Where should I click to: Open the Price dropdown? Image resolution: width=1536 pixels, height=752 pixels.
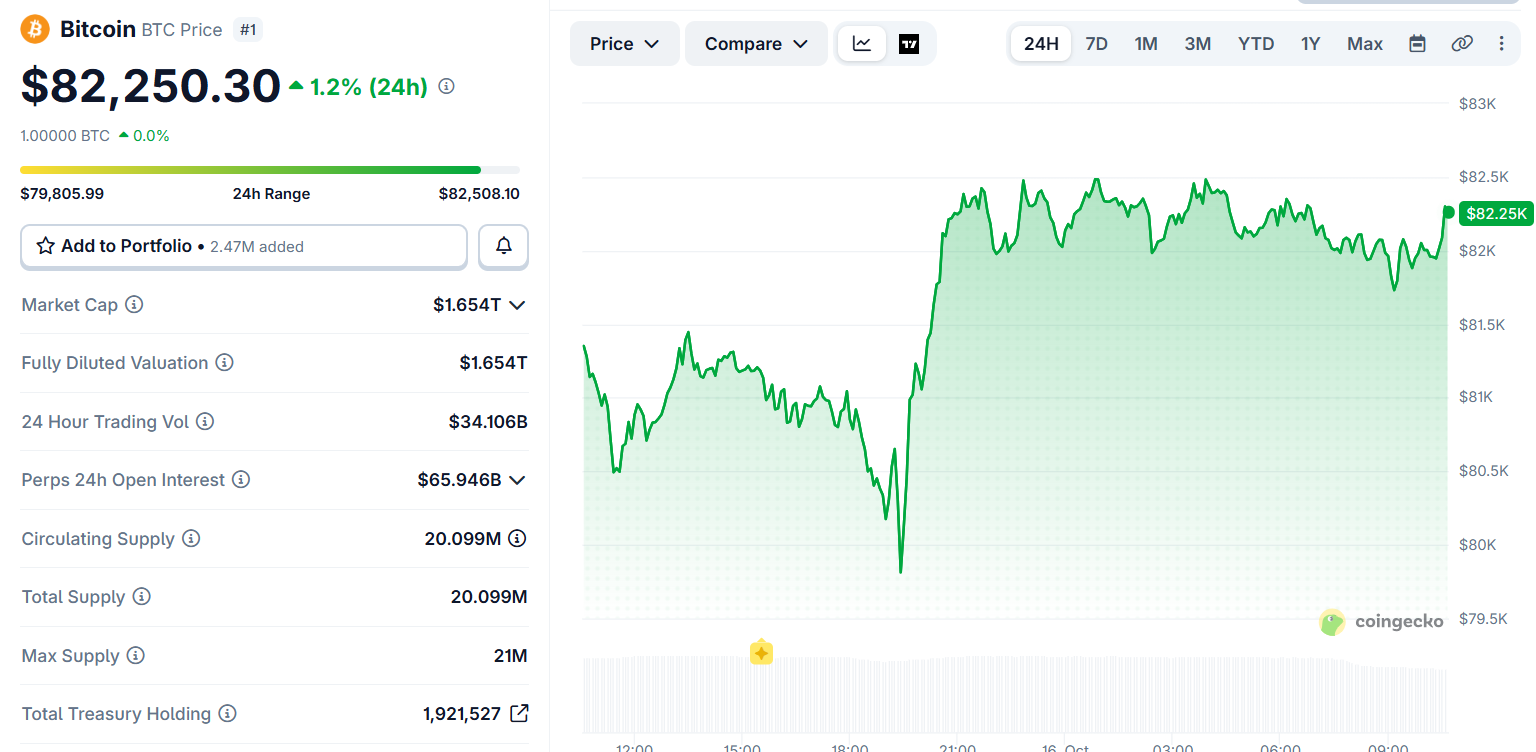pos(625,44)
